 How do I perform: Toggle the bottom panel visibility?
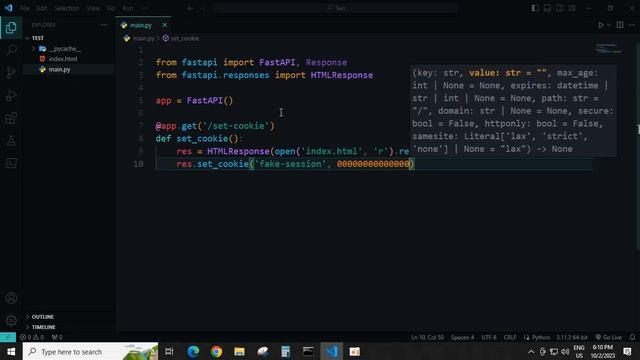pos(547,8)
